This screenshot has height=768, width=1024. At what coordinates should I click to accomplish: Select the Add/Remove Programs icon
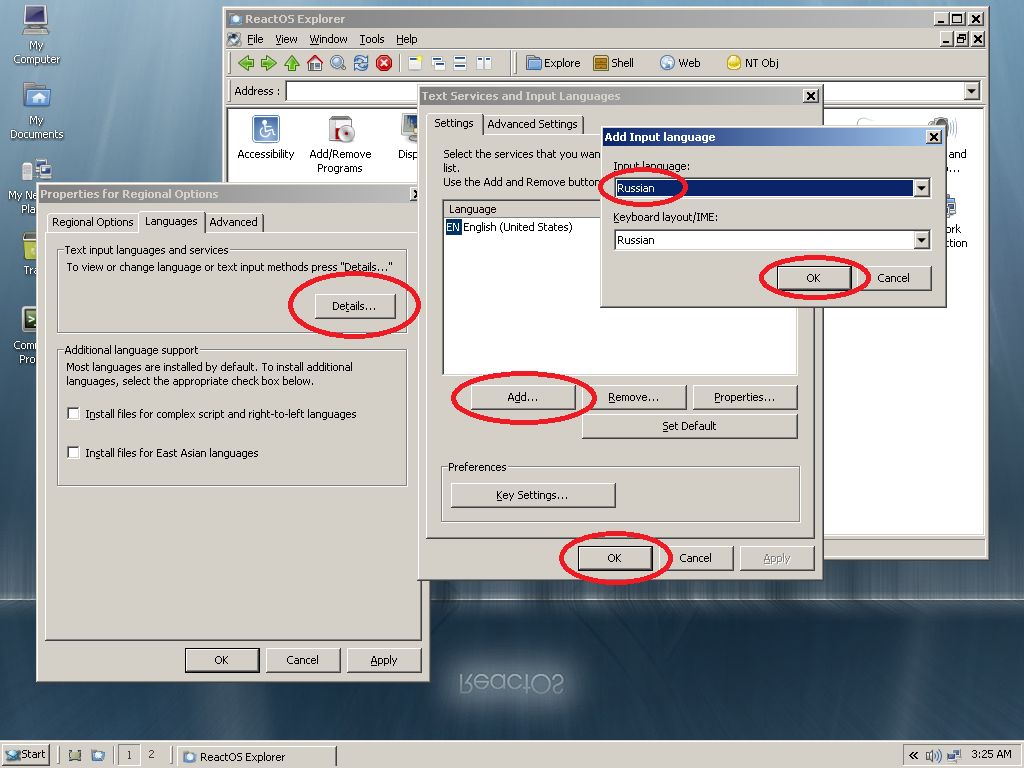click(x=340, y=144)
